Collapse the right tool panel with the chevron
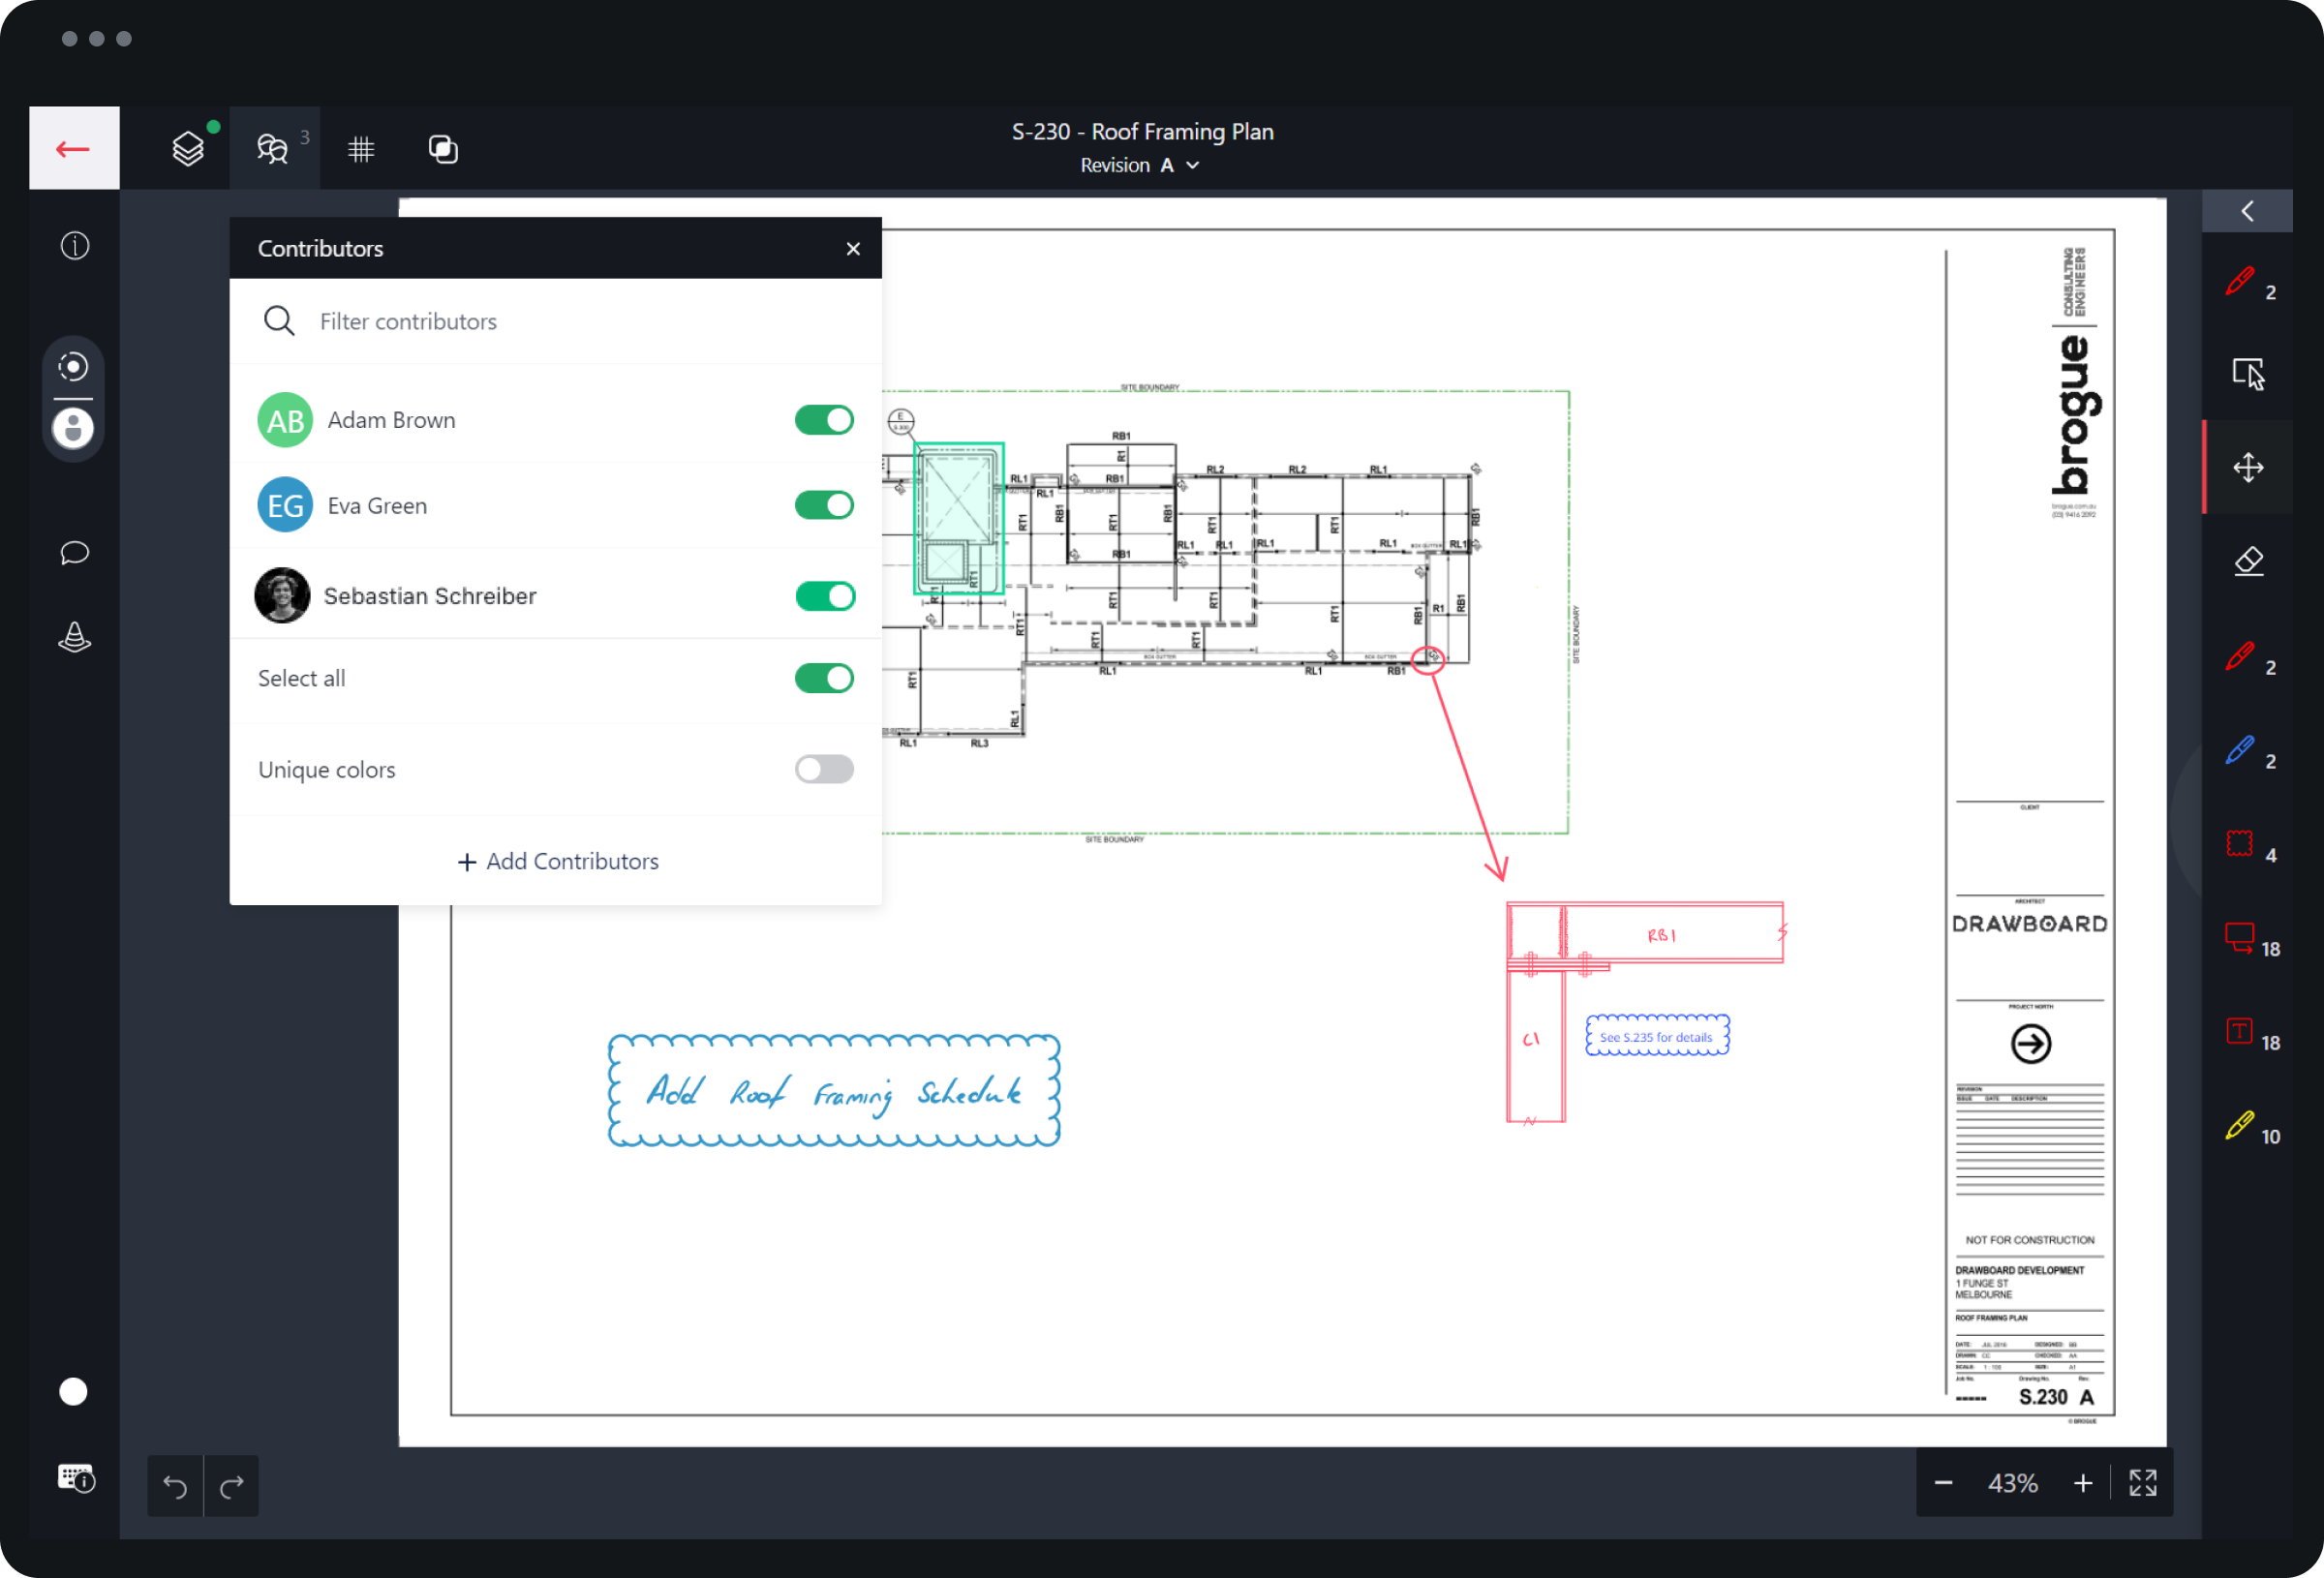2324x1578 pixels. [2248, 211]
